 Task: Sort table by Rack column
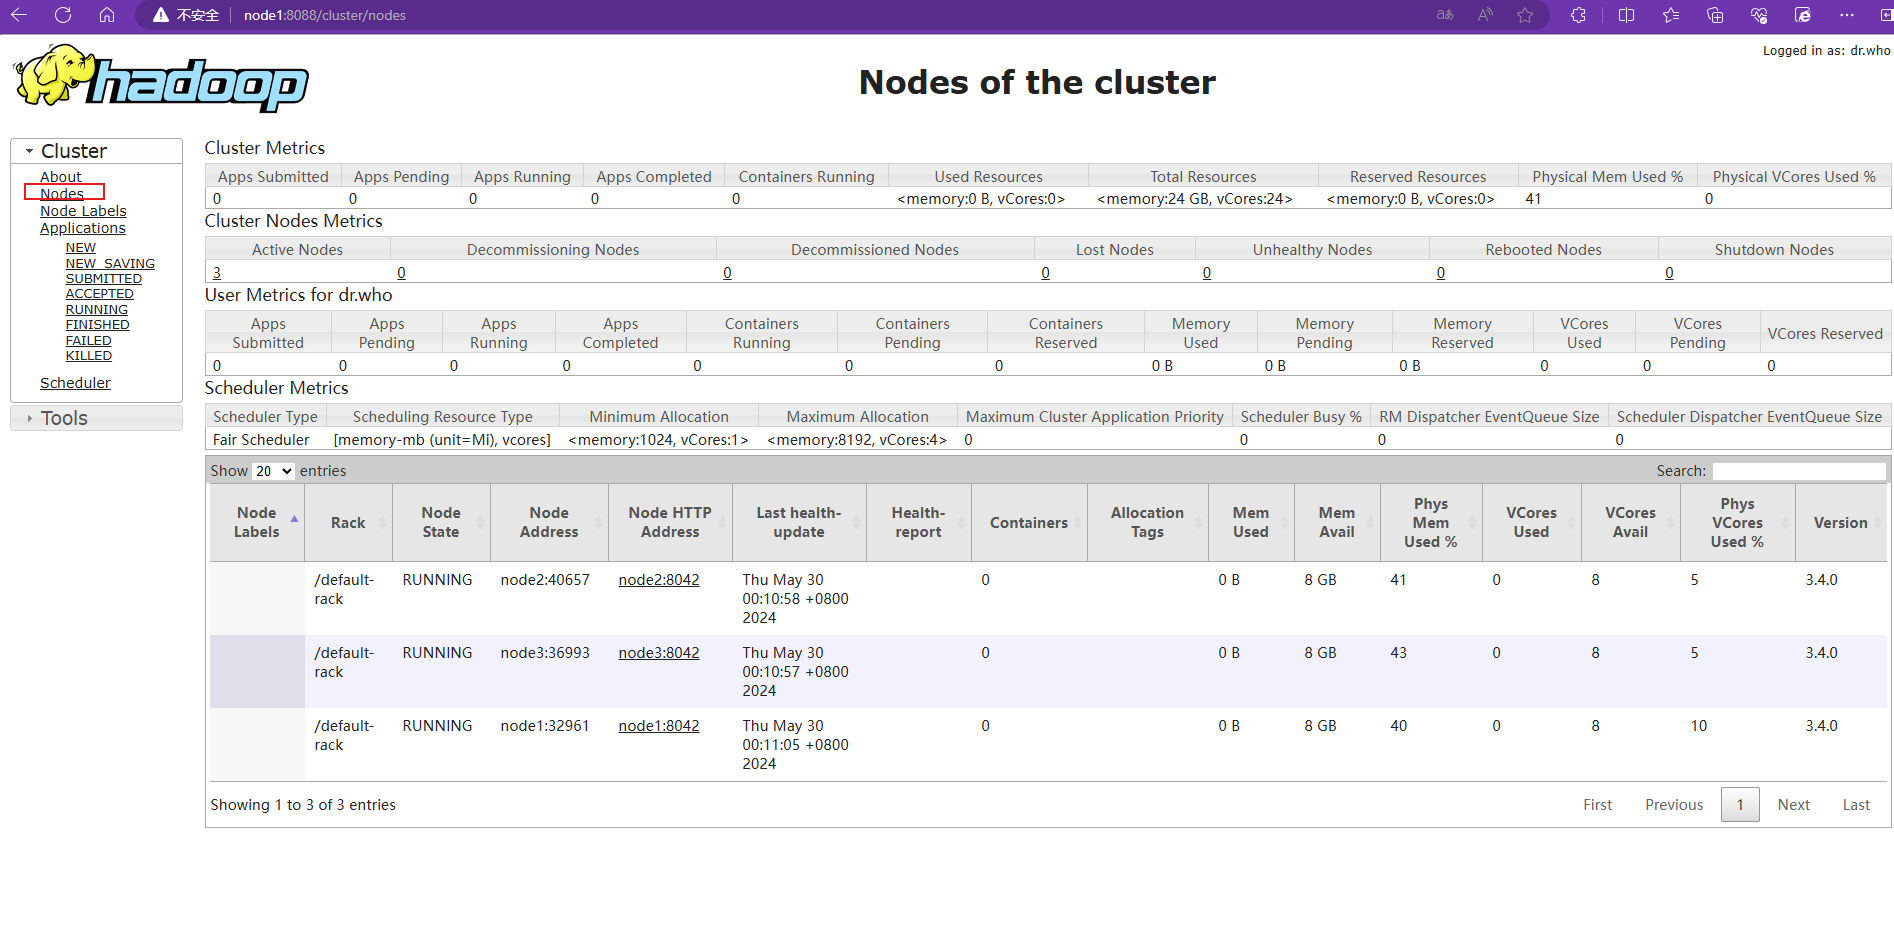[348, 522]
